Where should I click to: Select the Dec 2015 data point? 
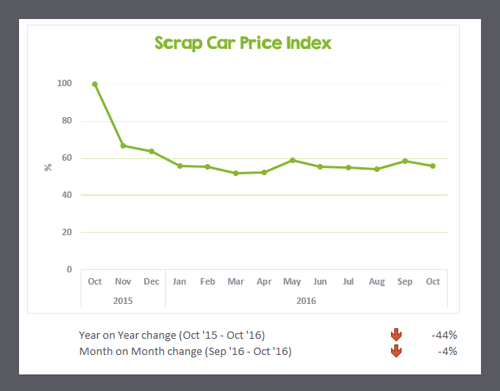click(x=151, y=151)
